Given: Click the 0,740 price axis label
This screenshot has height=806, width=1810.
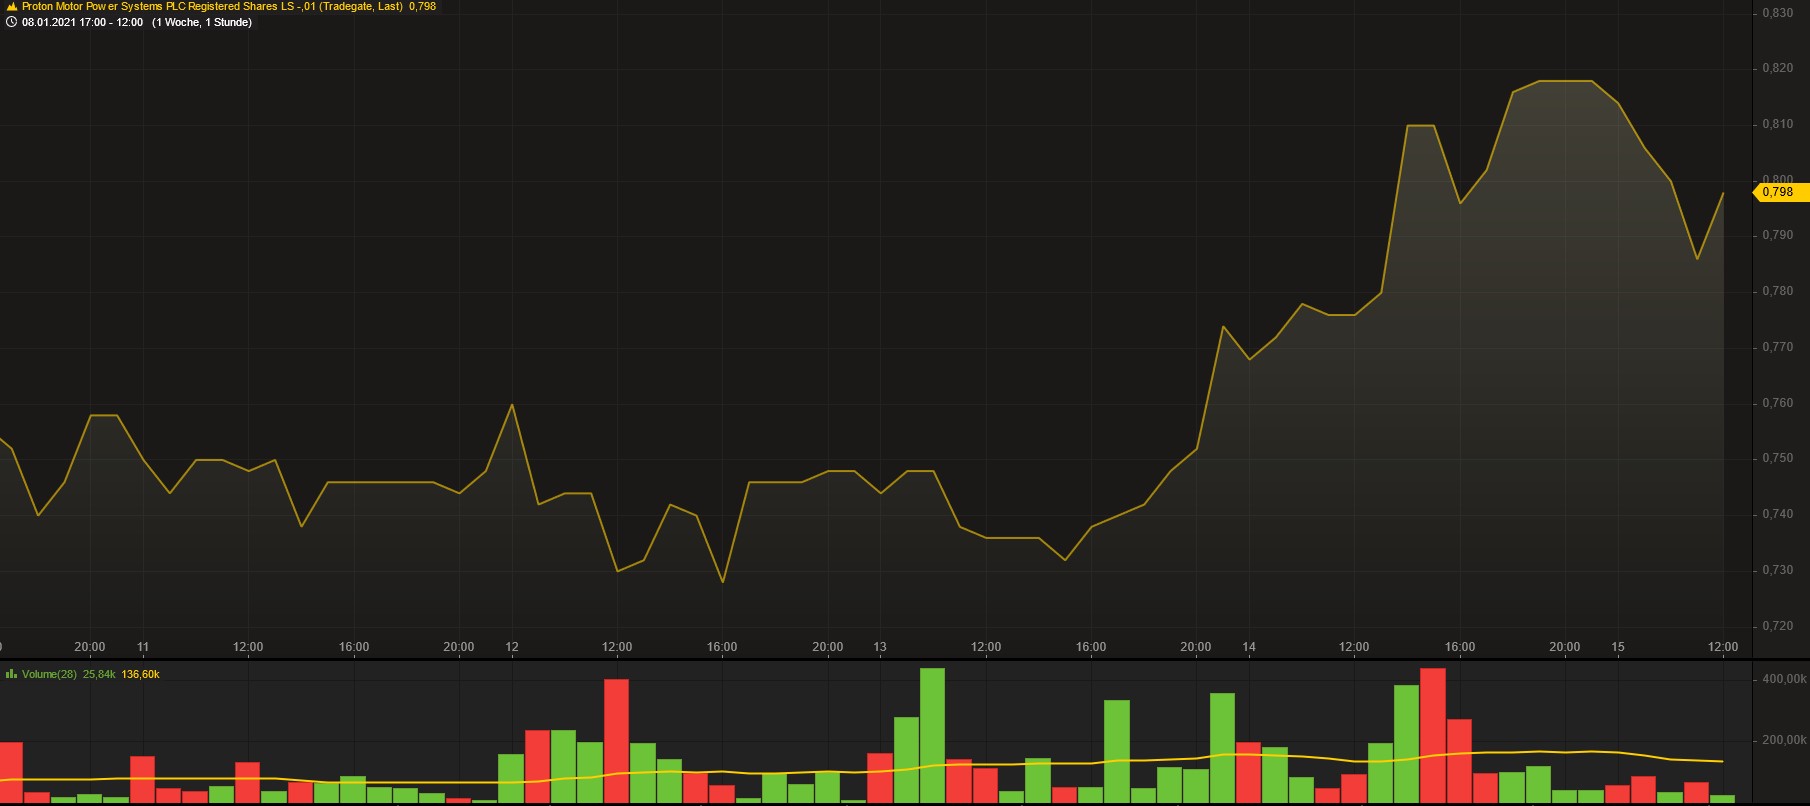Looking at the screenshot, I should (x=1777, y=514).
